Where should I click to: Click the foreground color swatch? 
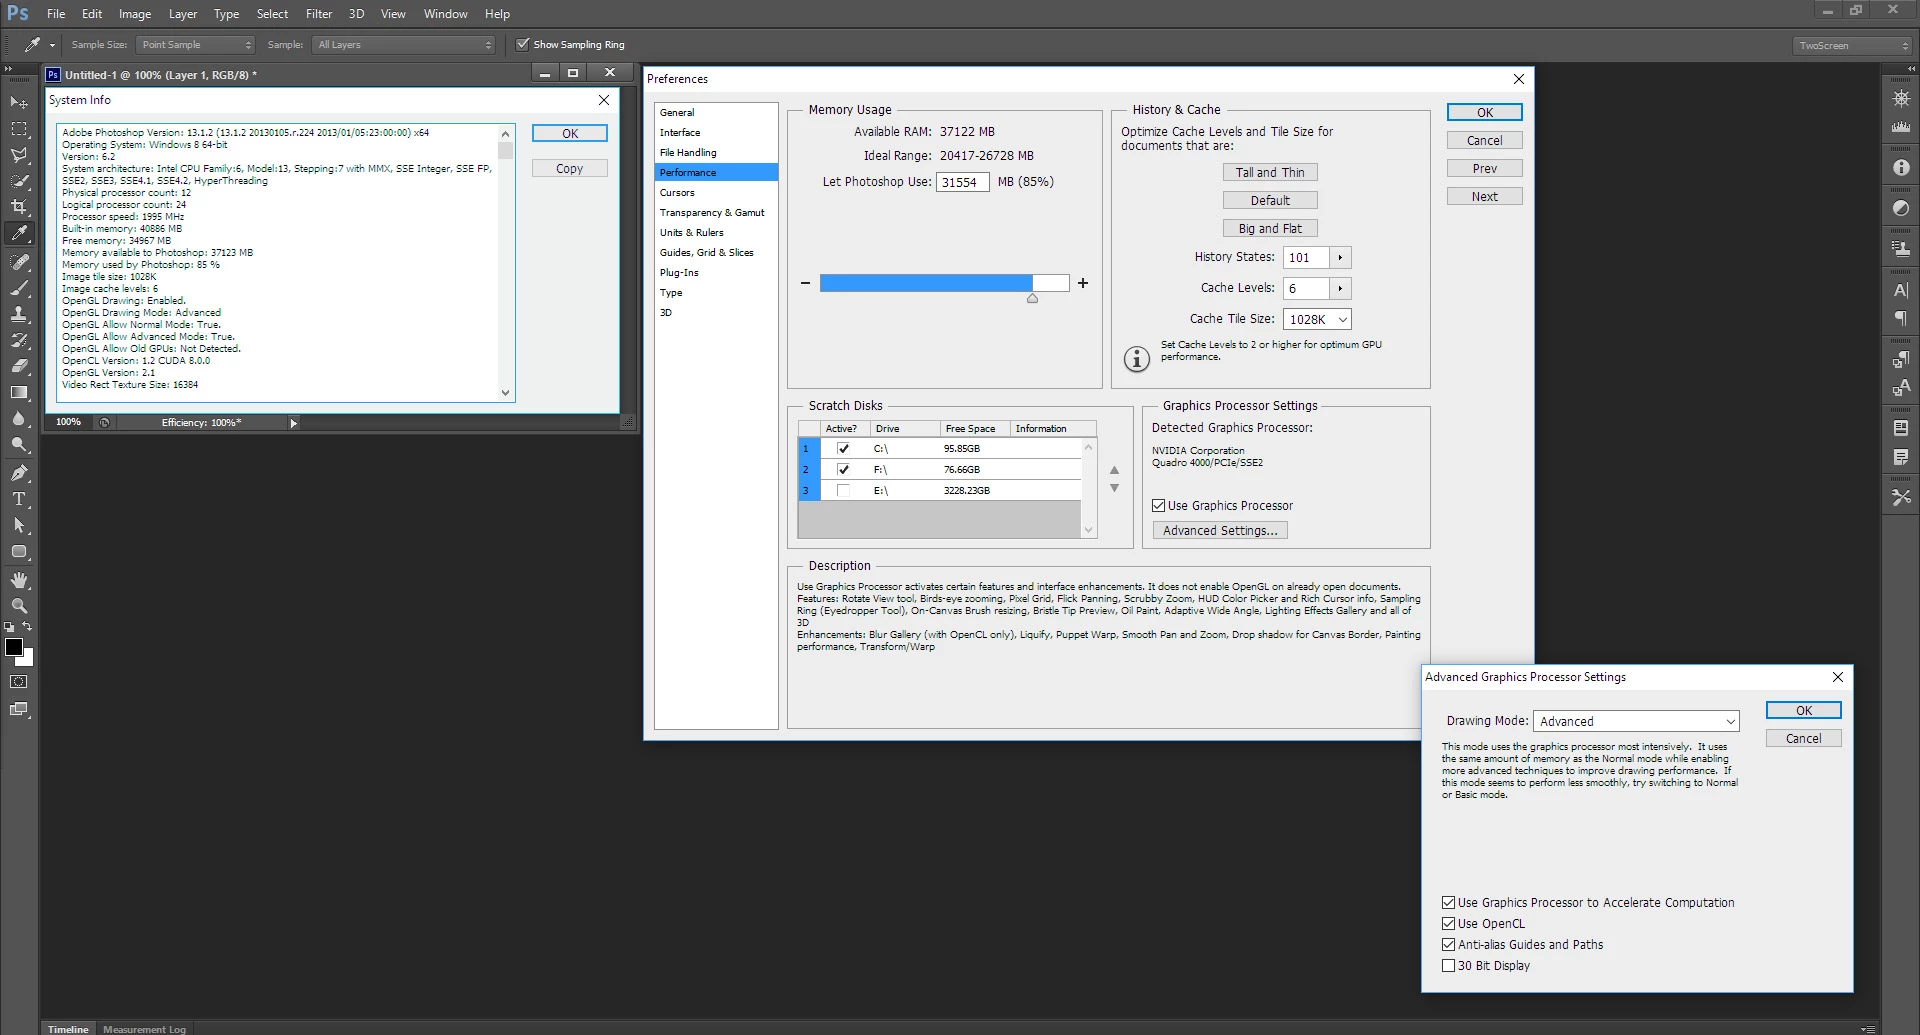tap(14, 647)
